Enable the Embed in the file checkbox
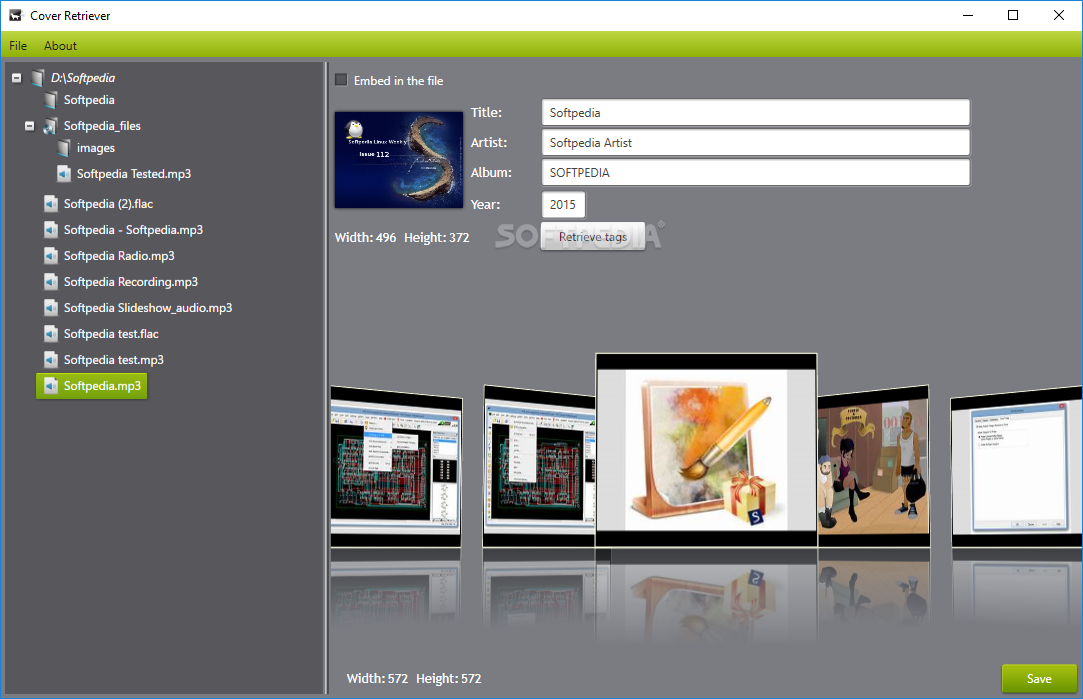Viewport: 1083px width, 699px height. click(x=341, y=80)
